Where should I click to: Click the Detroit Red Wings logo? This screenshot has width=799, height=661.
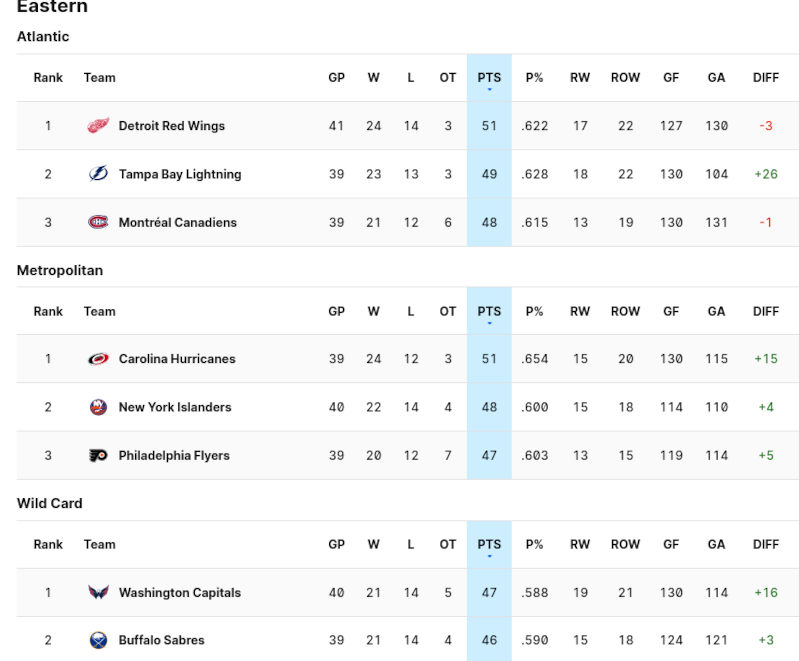pos(97,126)
